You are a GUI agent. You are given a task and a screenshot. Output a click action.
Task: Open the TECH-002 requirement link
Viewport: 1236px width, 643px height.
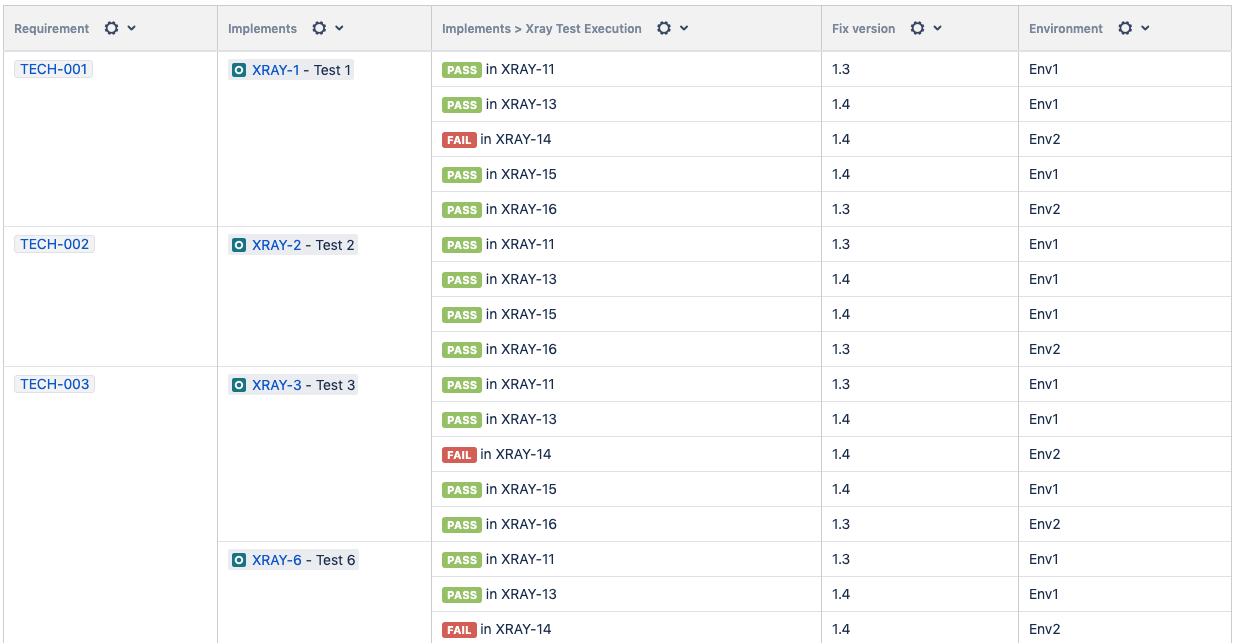[x=54, y=244]
